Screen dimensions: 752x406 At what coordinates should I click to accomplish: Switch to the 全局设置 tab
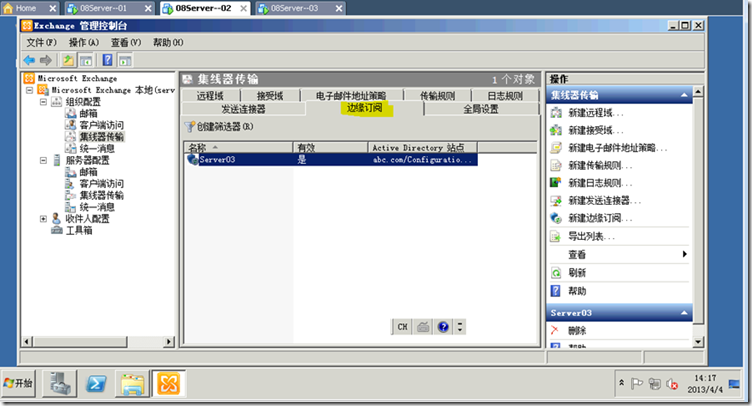click(x=481, y=109)
